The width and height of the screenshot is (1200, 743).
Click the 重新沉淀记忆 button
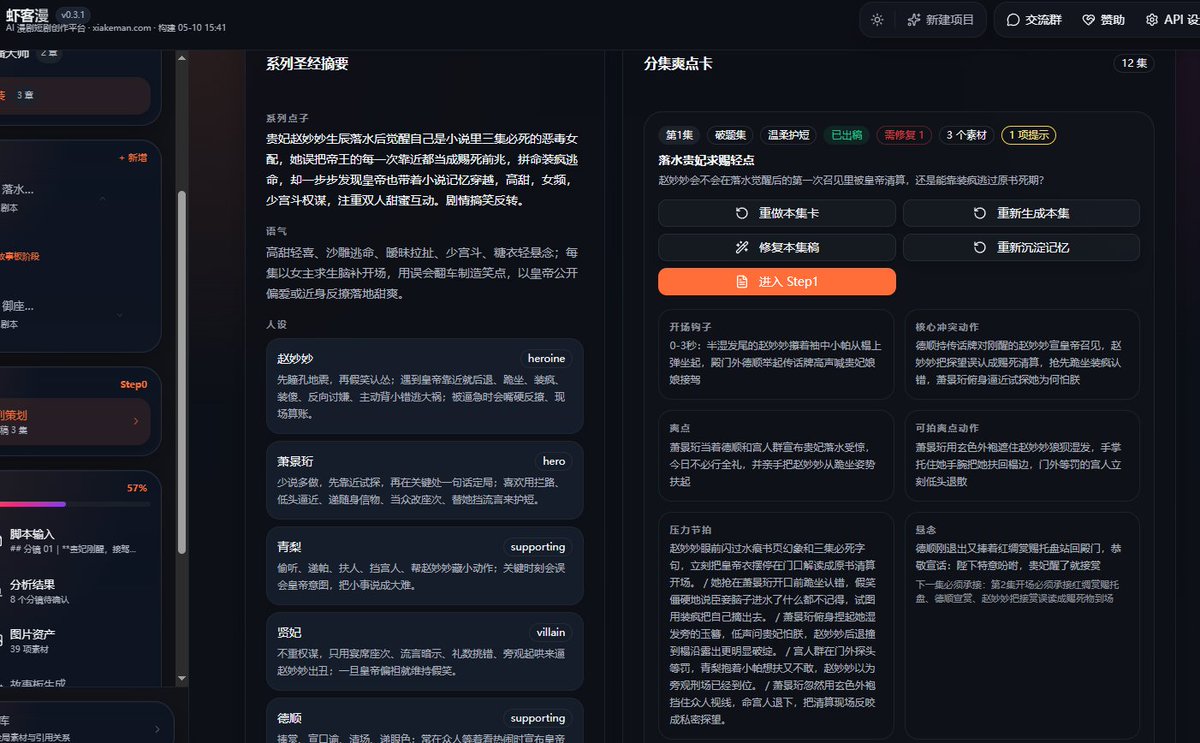tap(1021, 247)
